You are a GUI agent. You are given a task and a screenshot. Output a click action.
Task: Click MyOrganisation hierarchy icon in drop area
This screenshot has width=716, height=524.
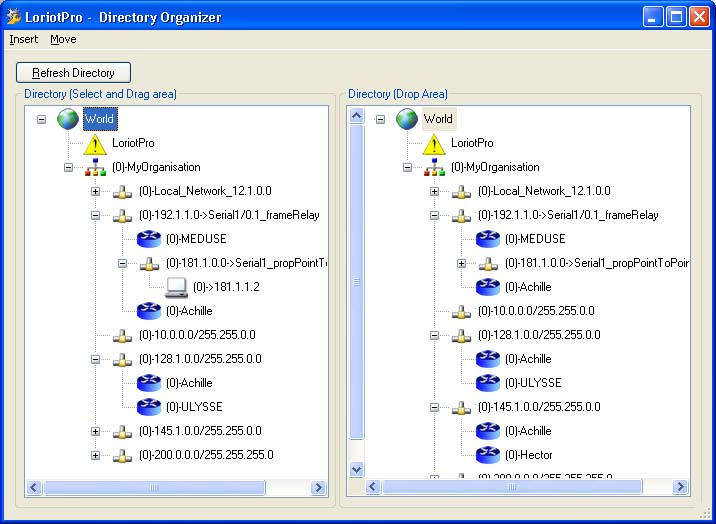(x=434, y=168)
